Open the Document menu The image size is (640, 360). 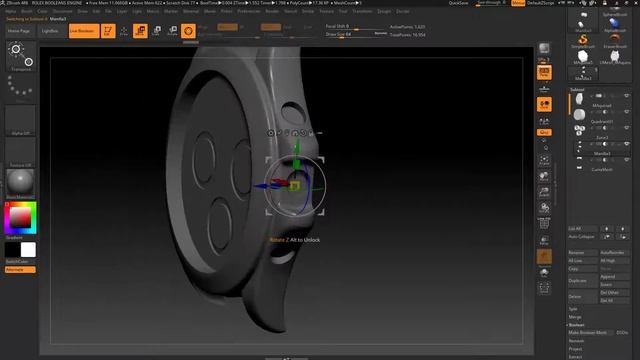pyautogui.click(x=62, y=11)
